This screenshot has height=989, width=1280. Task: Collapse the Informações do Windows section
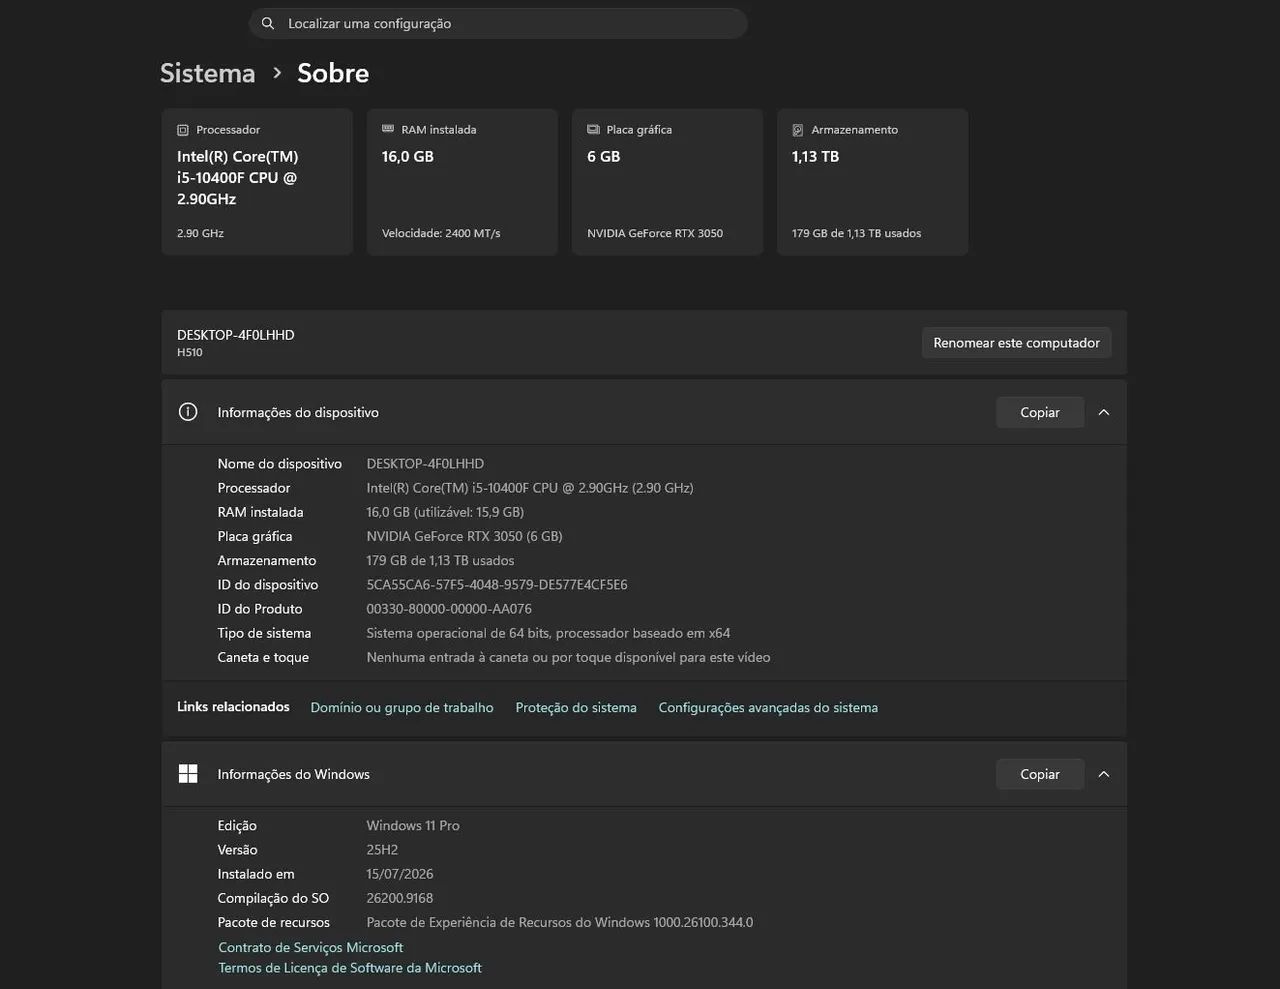click(x=1104, y=774)
